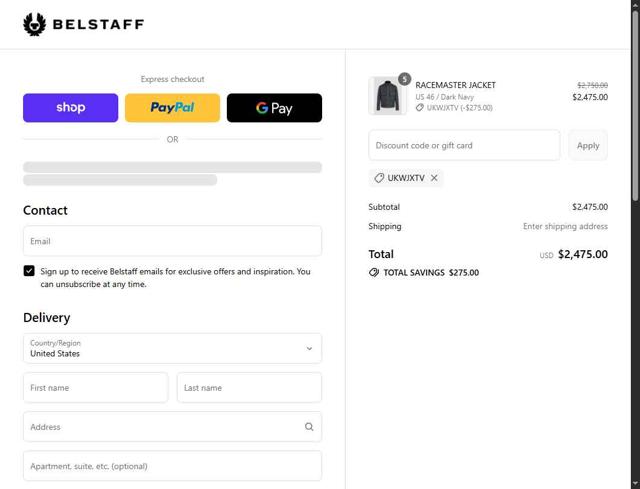Focus the Email input field
This screenshot has width=640, height=489.
click(x=172, y=241)
